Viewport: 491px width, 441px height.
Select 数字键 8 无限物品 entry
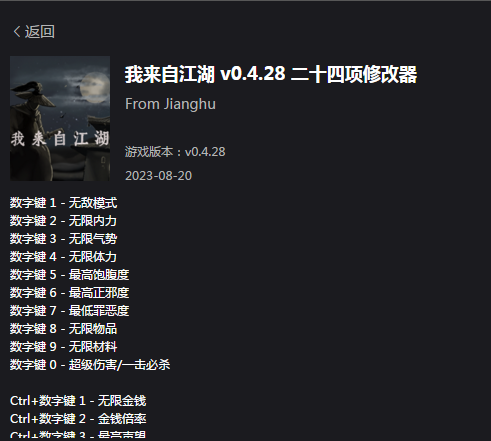tap(63, 329)
